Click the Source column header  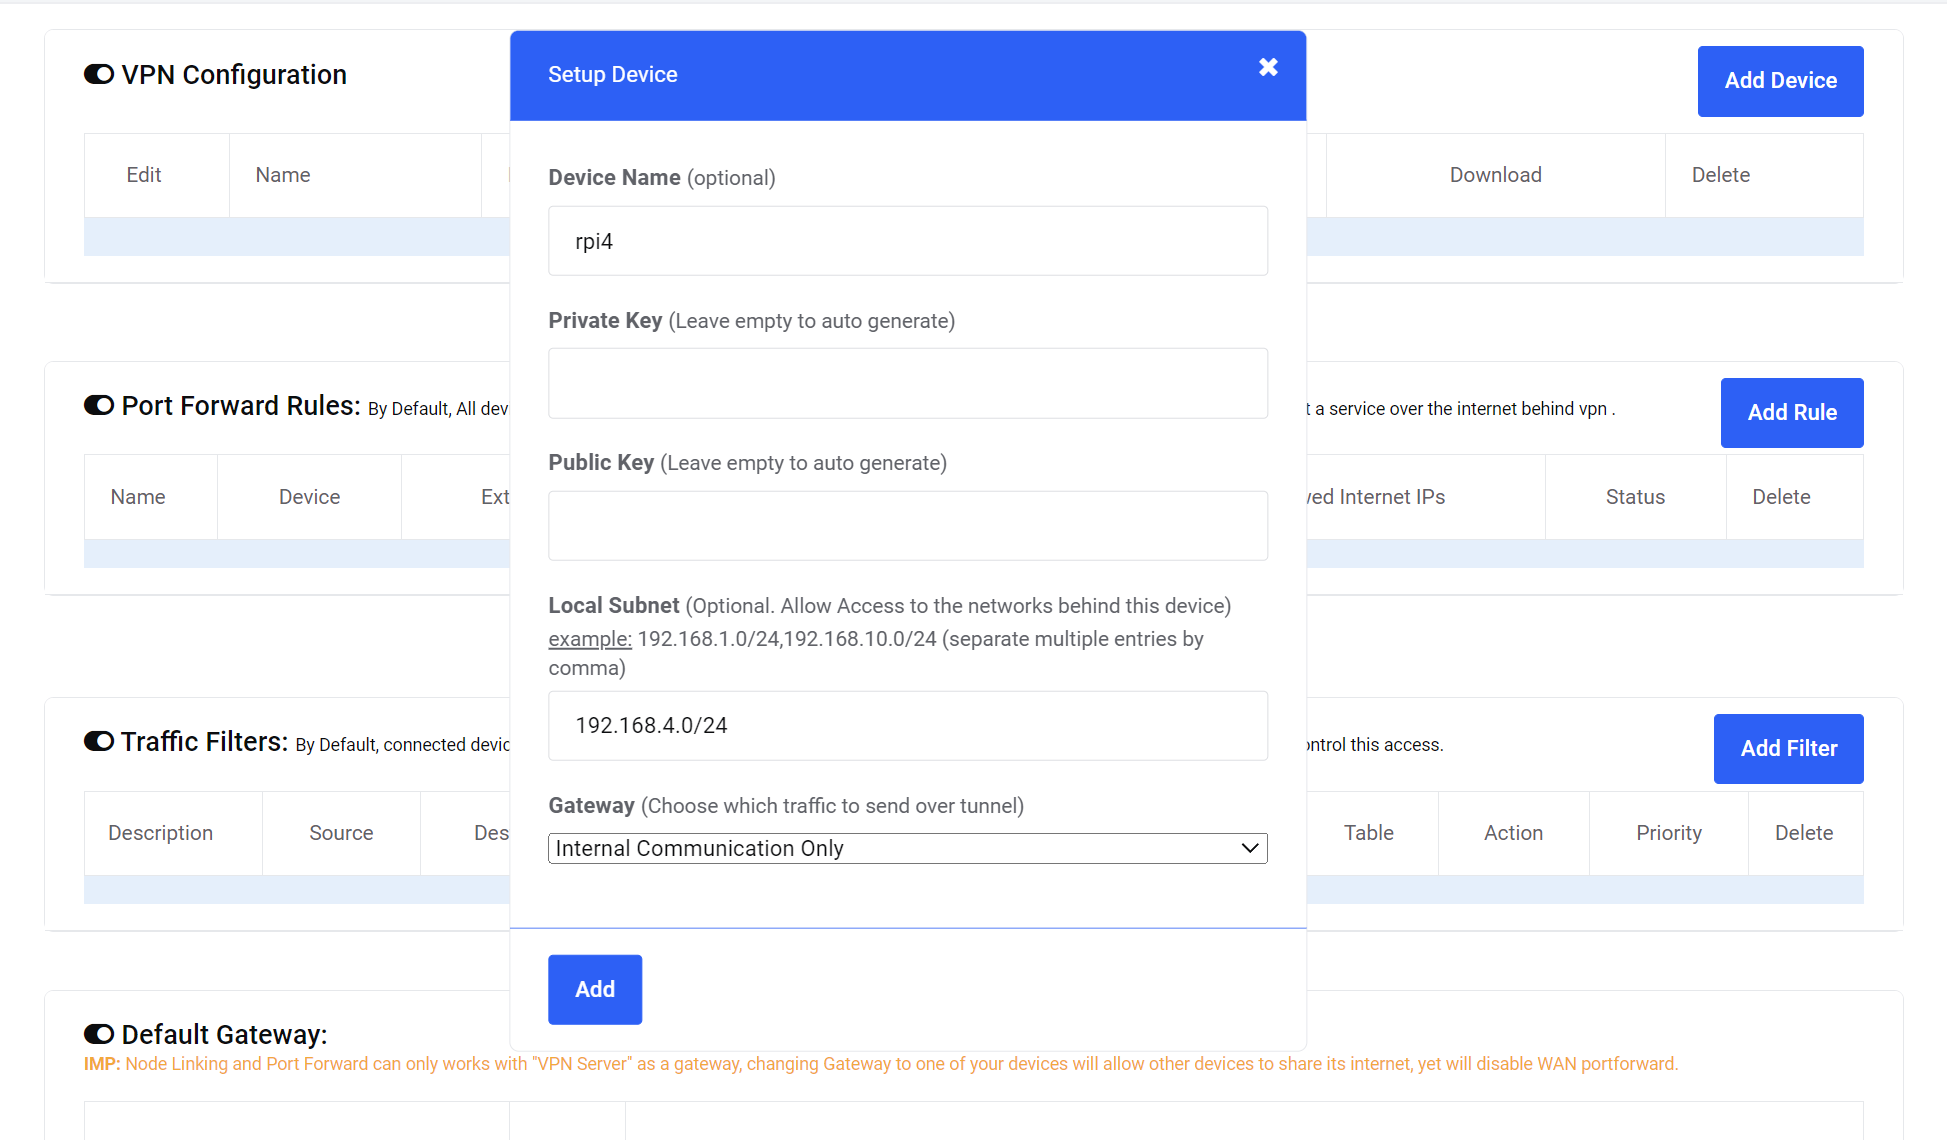click(341, 833)
